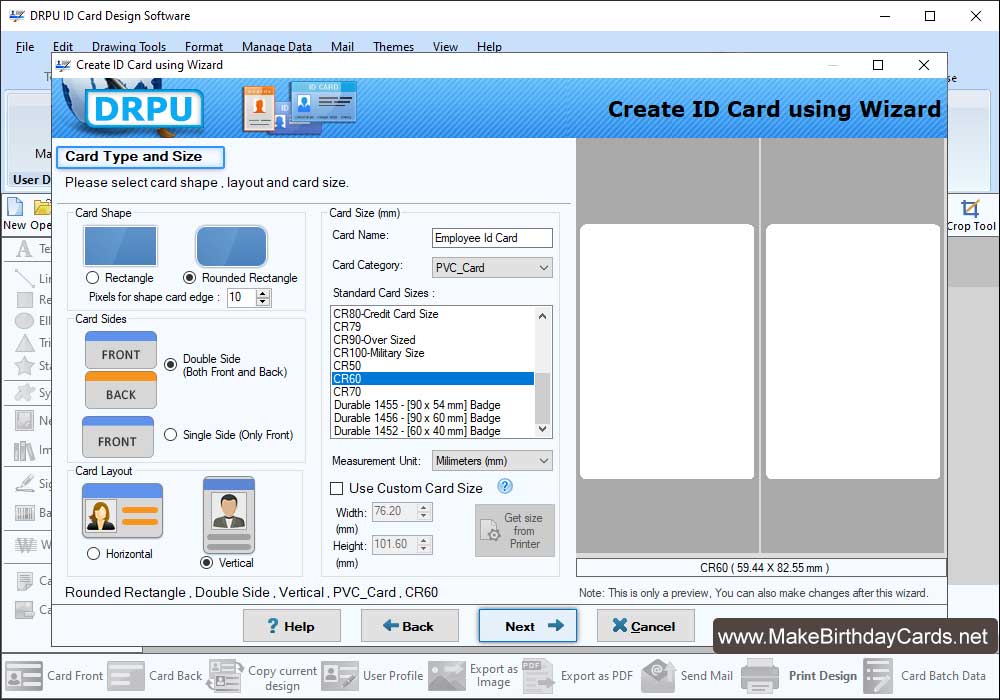Select the Barcode tool in left sidebar
The image size is (1000, 700).
(x=25, y=513)
